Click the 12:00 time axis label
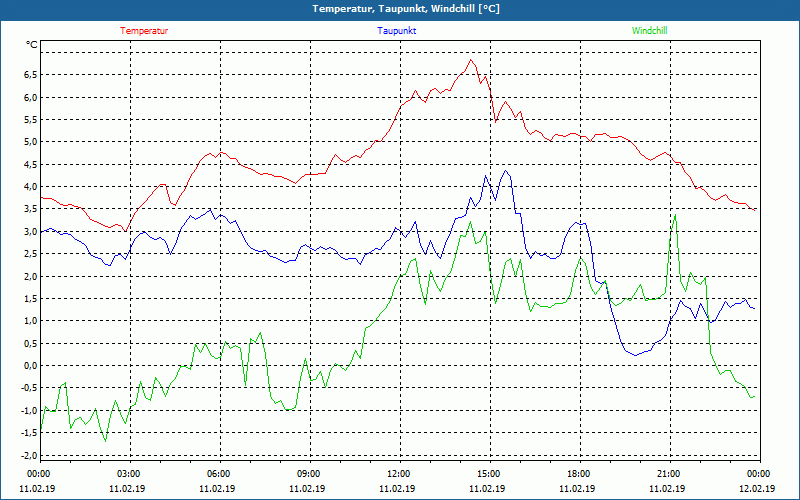 [x=397, y=474]
